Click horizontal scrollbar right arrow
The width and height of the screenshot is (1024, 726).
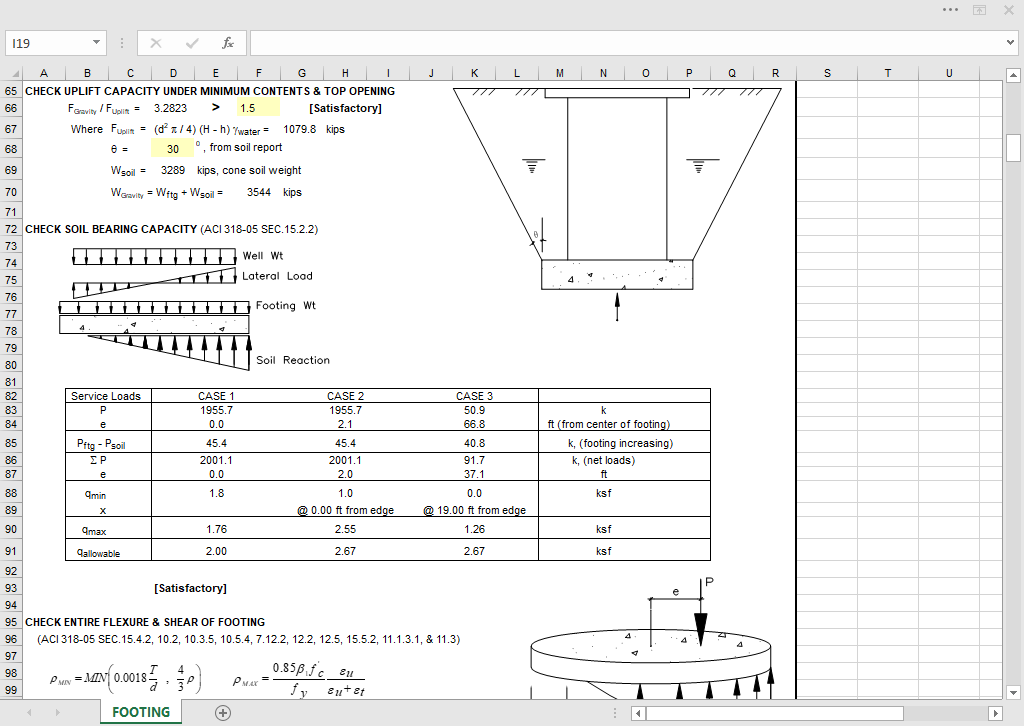point(995,714)
